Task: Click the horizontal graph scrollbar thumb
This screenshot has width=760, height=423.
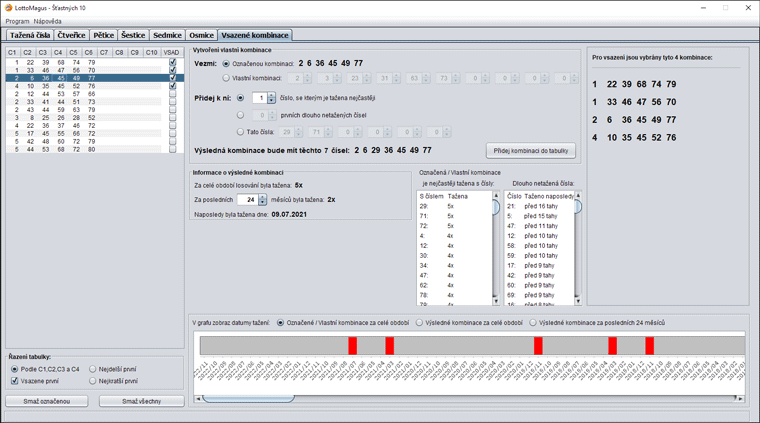Action: click(x=248, y=399)
